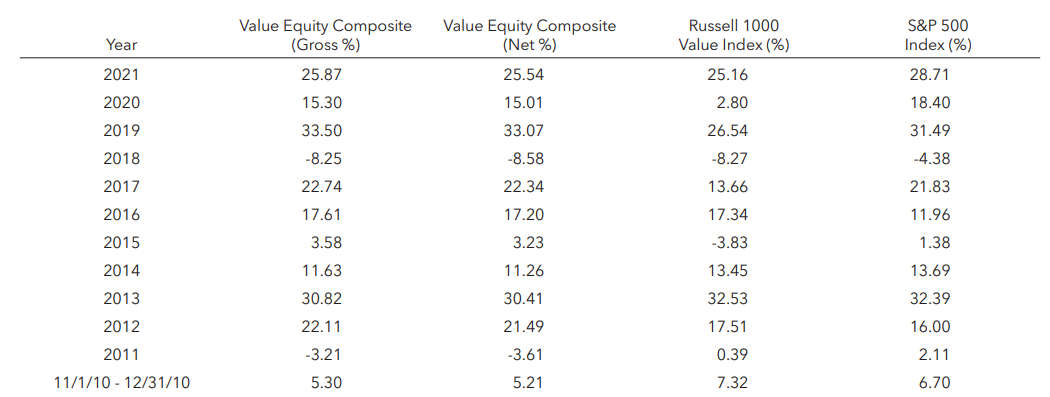Select the 2017 gross value 22.74
The image size is (1050, 397).
point(323,187)
